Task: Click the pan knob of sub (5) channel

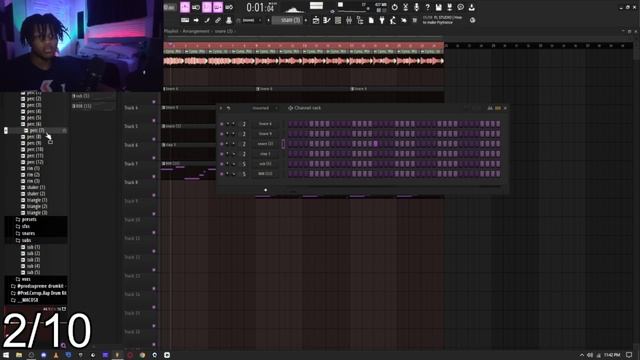Action: (x=228, y=164)
